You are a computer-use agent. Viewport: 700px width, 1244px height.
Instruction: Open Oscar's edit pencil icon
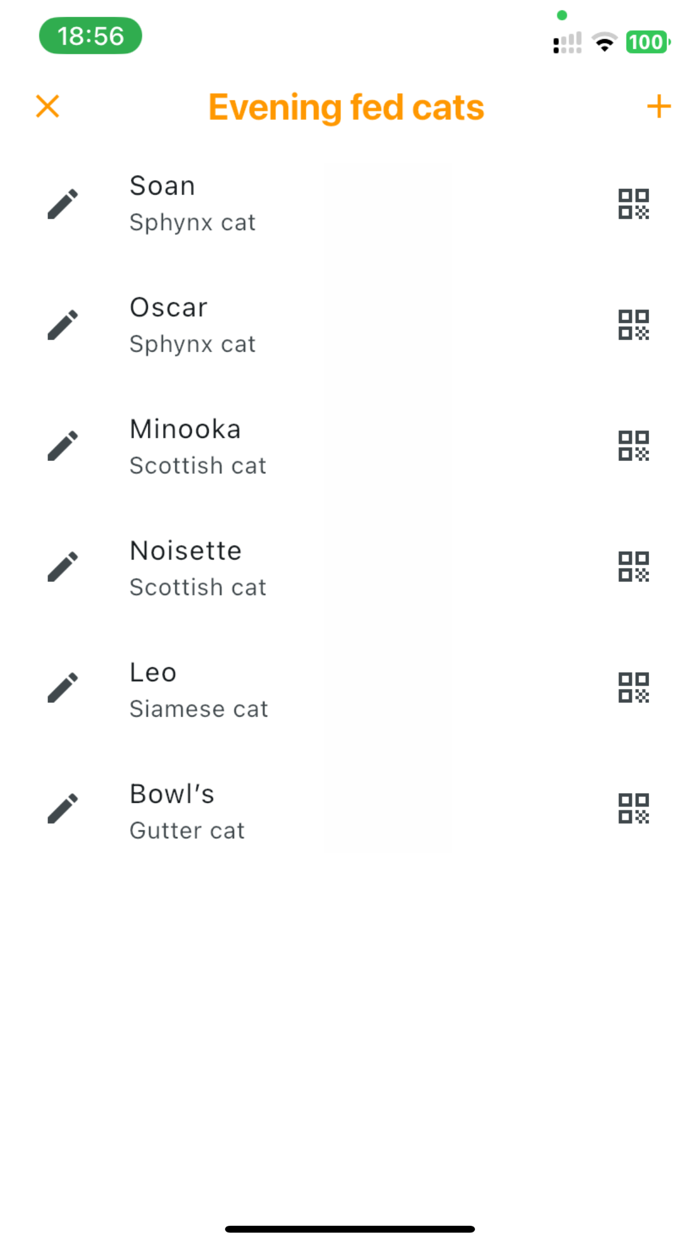point(62,324)
